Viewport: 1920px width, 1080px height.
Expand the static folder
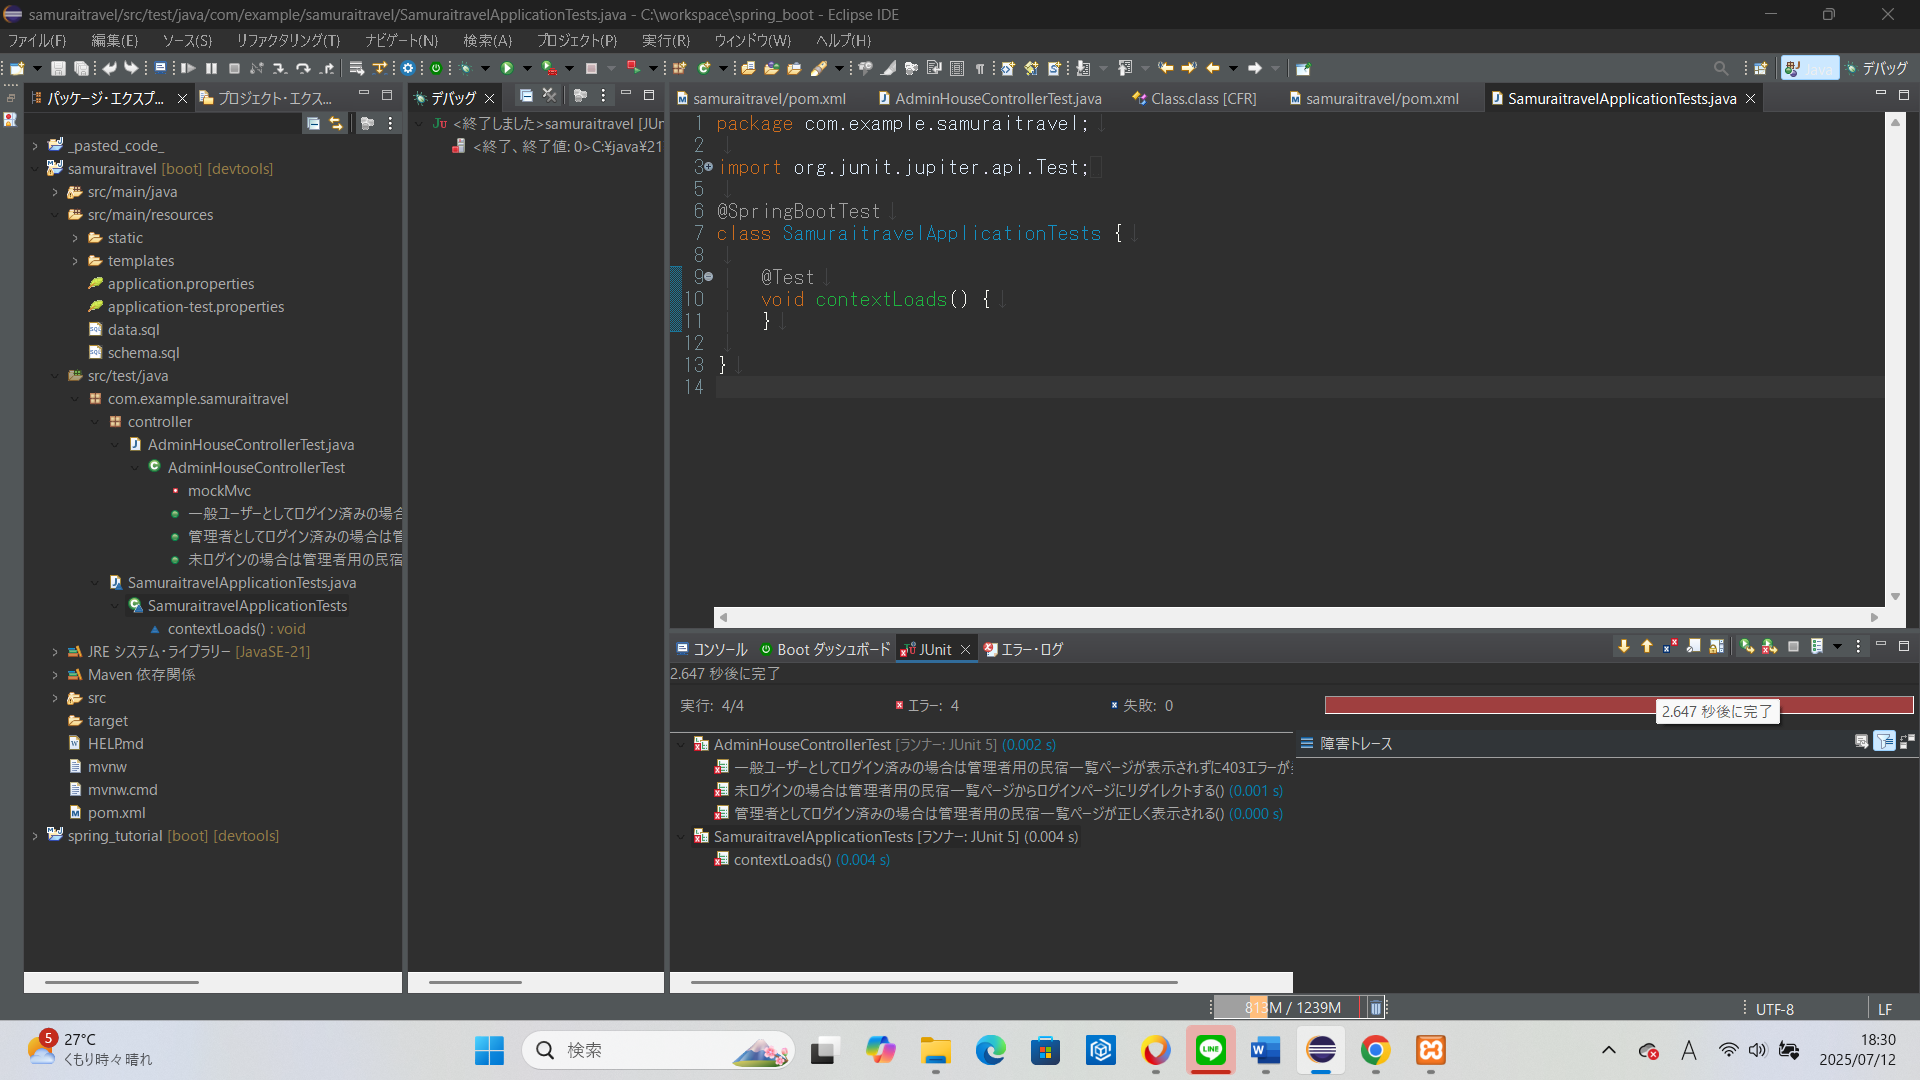tap(75, 238)
